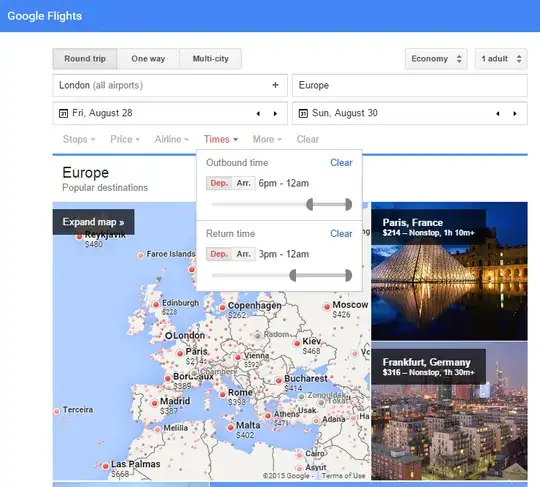
Task: Open the departure date calendar icon
Action: point(63,113)
